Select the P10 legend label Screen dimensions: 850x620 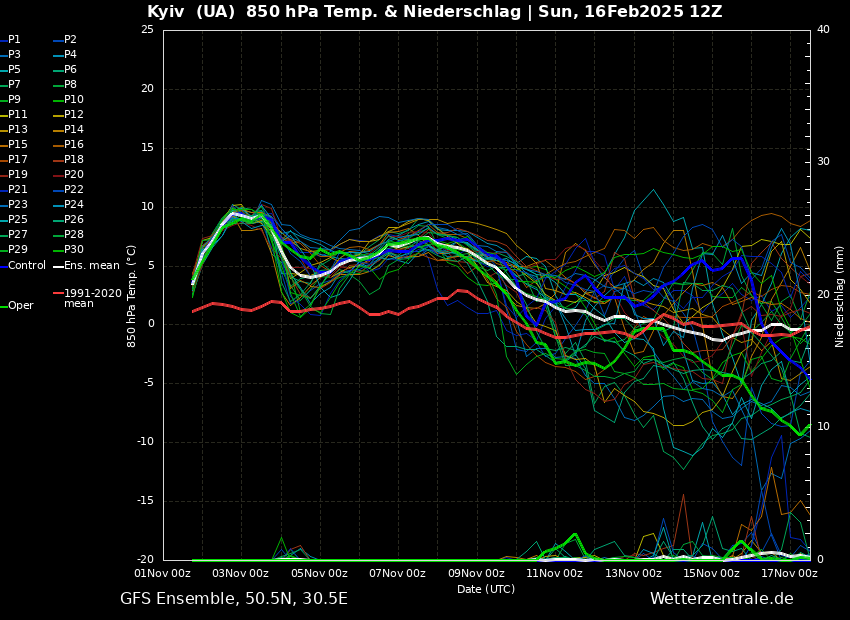(x=74, y=100)
